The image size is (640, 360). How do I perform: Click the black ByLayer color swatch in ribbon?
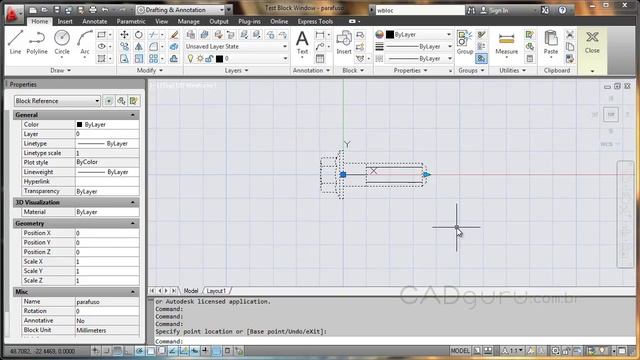click(390, 35)
